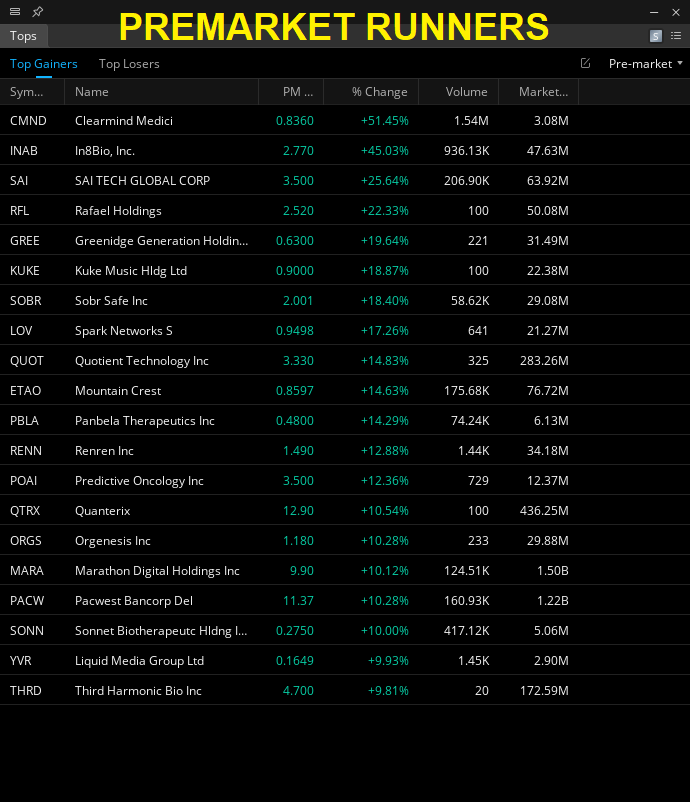690x802 pixels.
Task: Switch to the Top Losers tab
Action: 129,64
